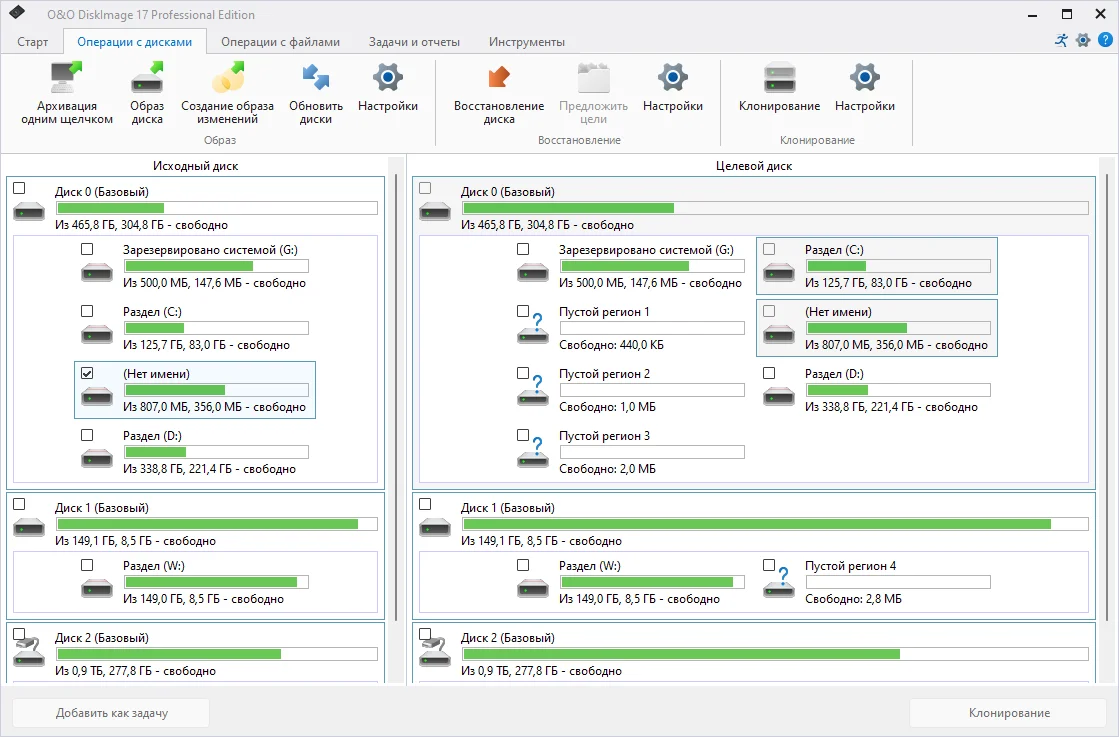The width and height of the screenshot is (1119, 737).
Task: Check target Диск 1 (Базовый) checkbox
Action: (x=425, y=504)
